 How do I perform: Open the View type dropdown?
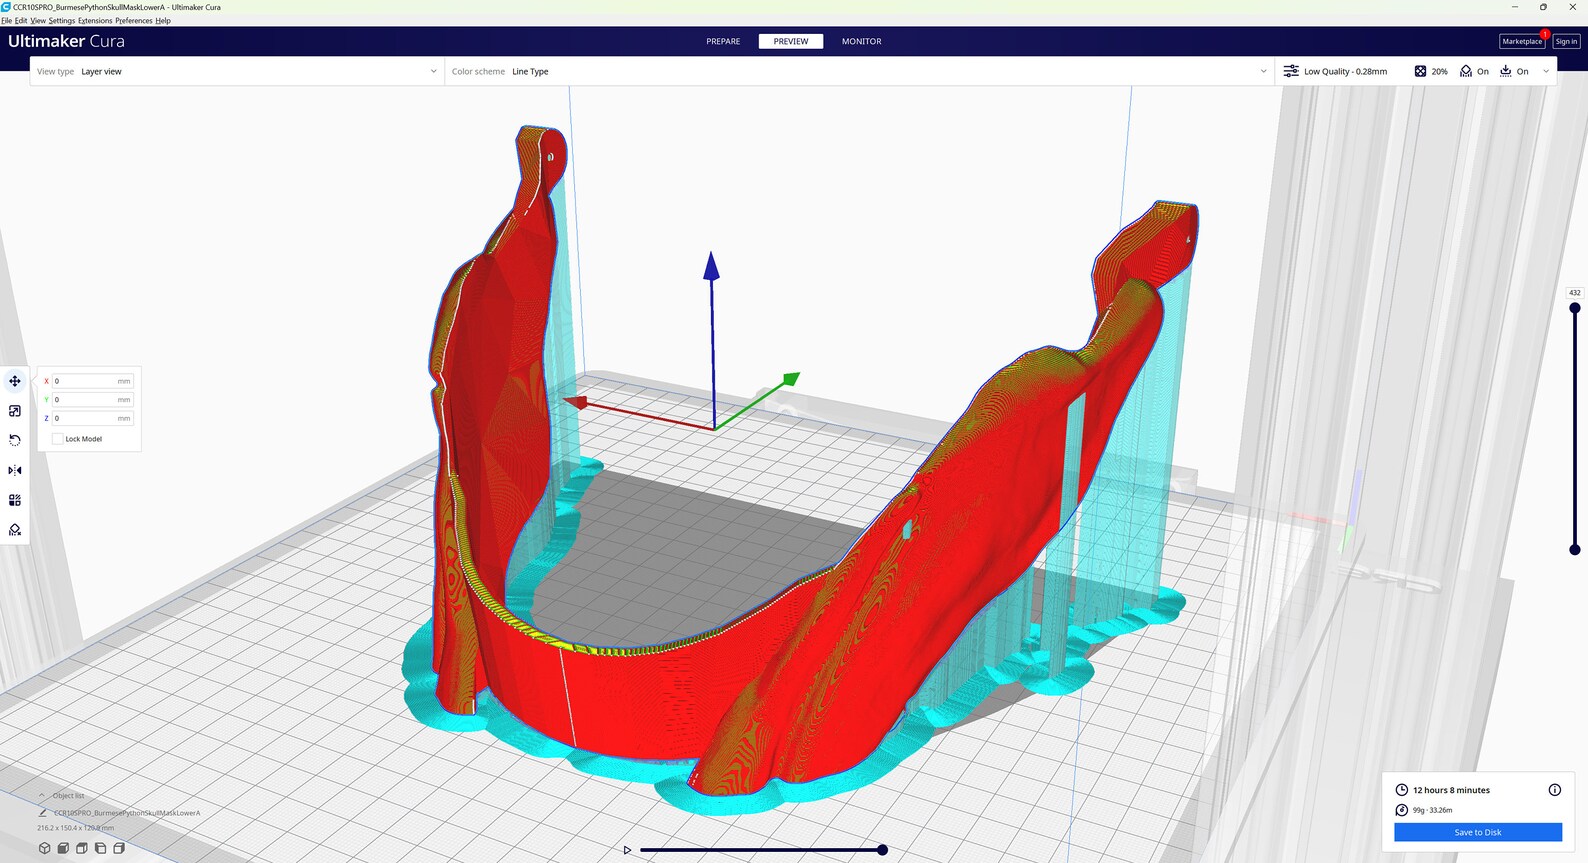[237, 72]
